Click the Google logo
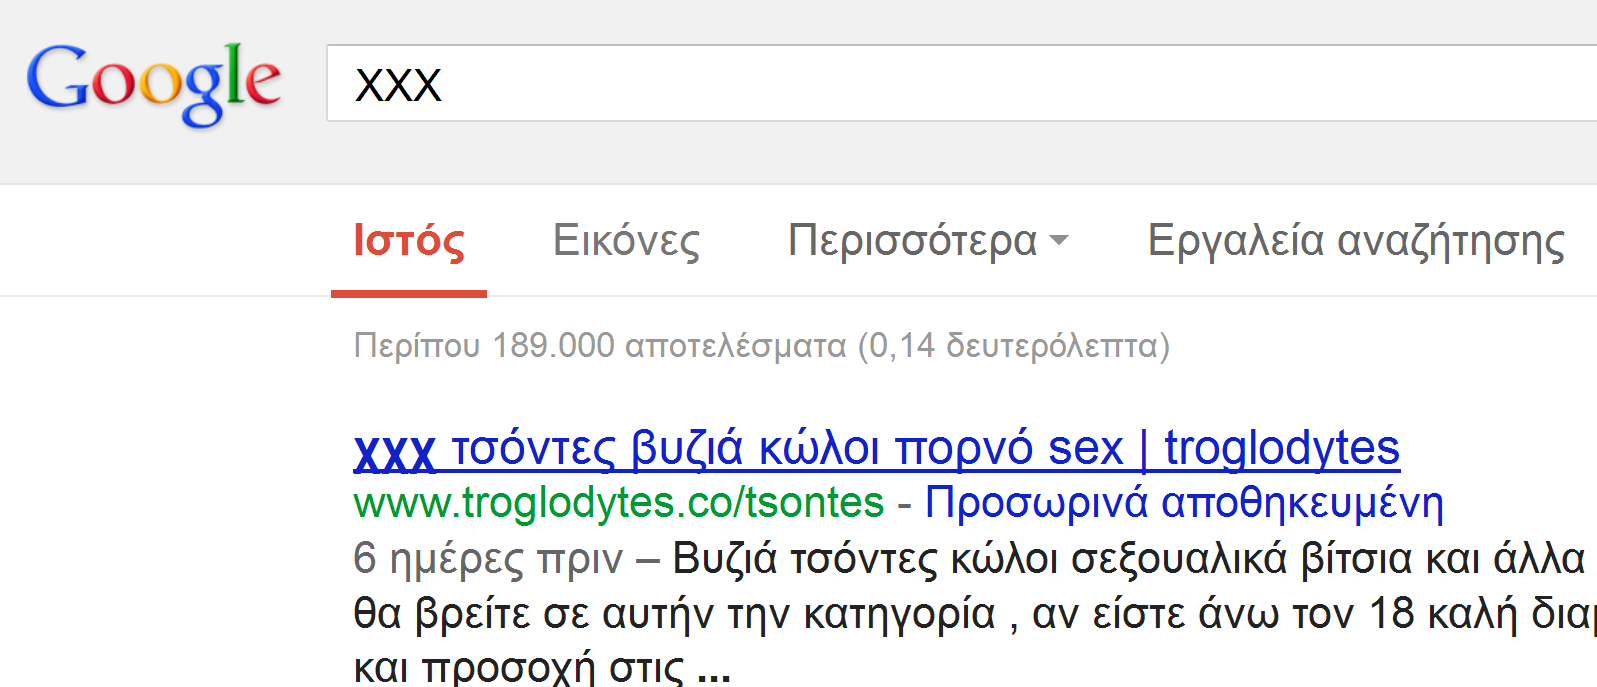The height and width of the screenshot is (687, 1597). click(x=153, y=84)
